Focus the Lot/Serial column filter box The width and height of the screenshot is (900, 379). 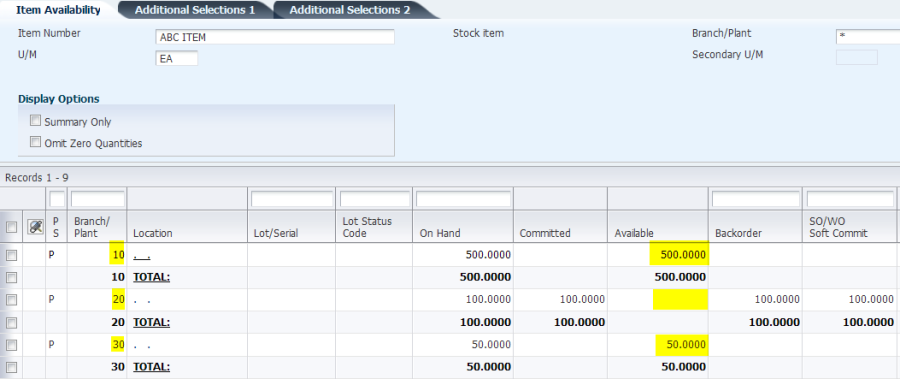[292, 199]
